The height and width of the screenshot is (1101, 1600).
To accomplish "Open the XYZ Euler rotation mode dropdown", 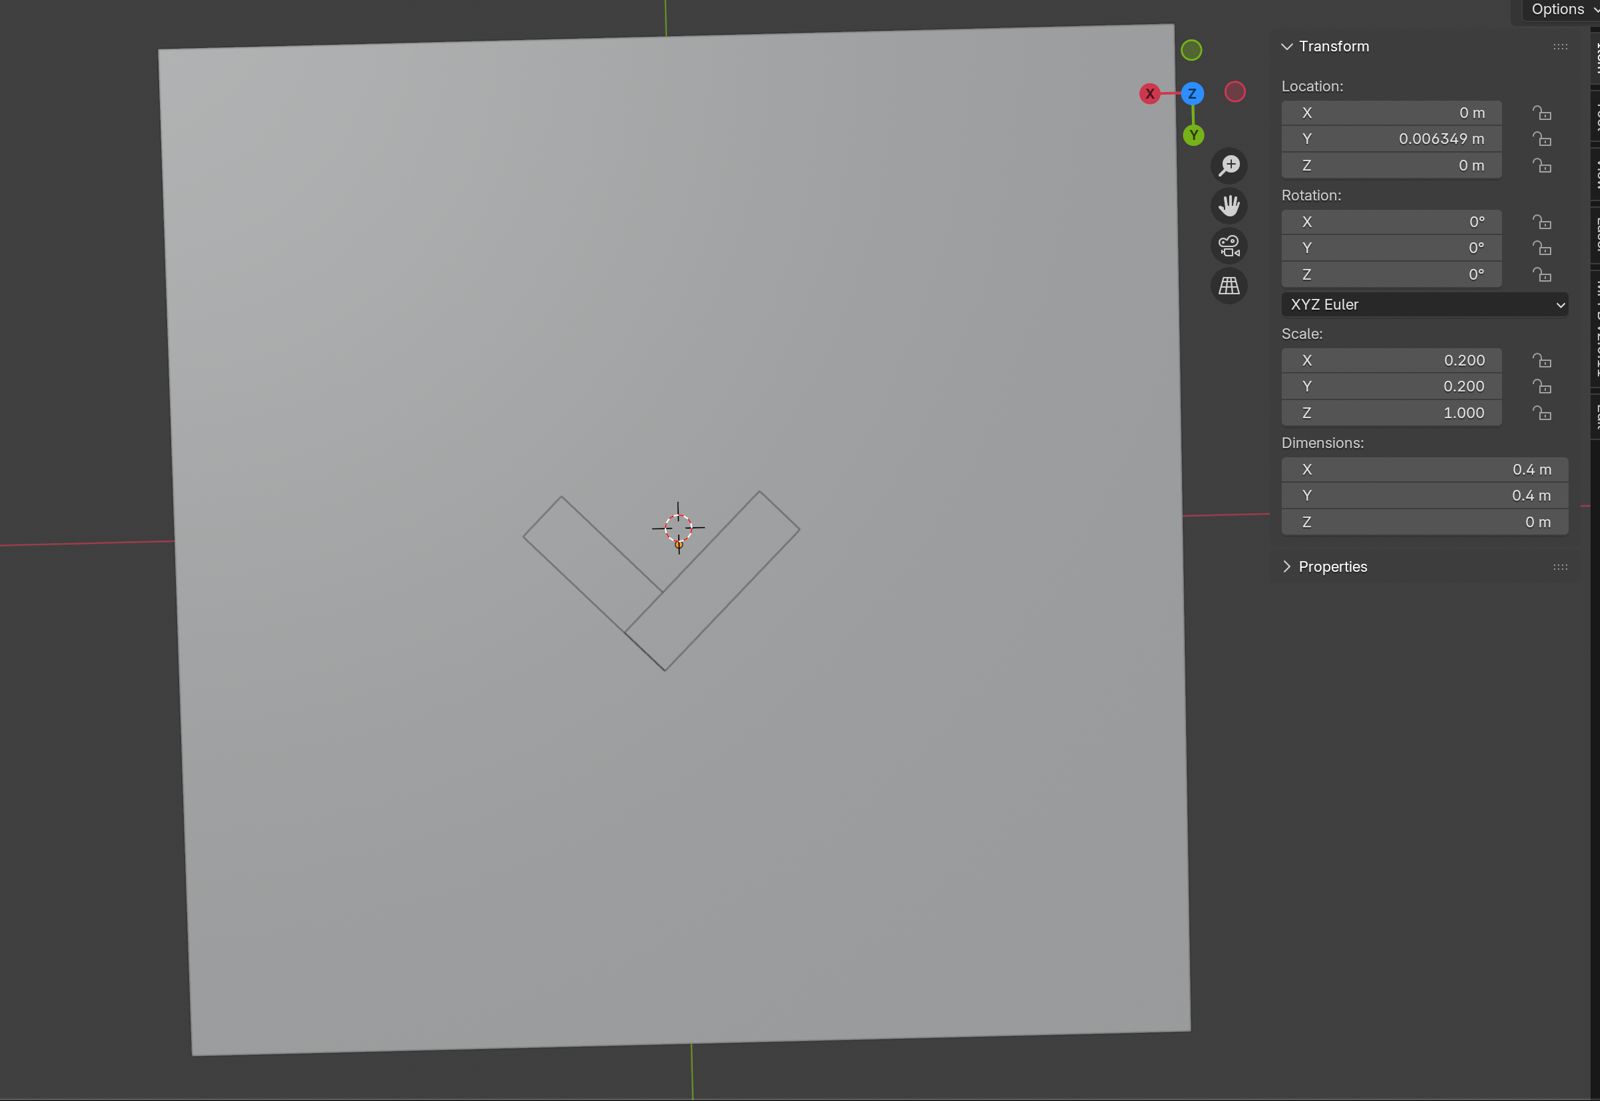I will (x=1424, y=305).
